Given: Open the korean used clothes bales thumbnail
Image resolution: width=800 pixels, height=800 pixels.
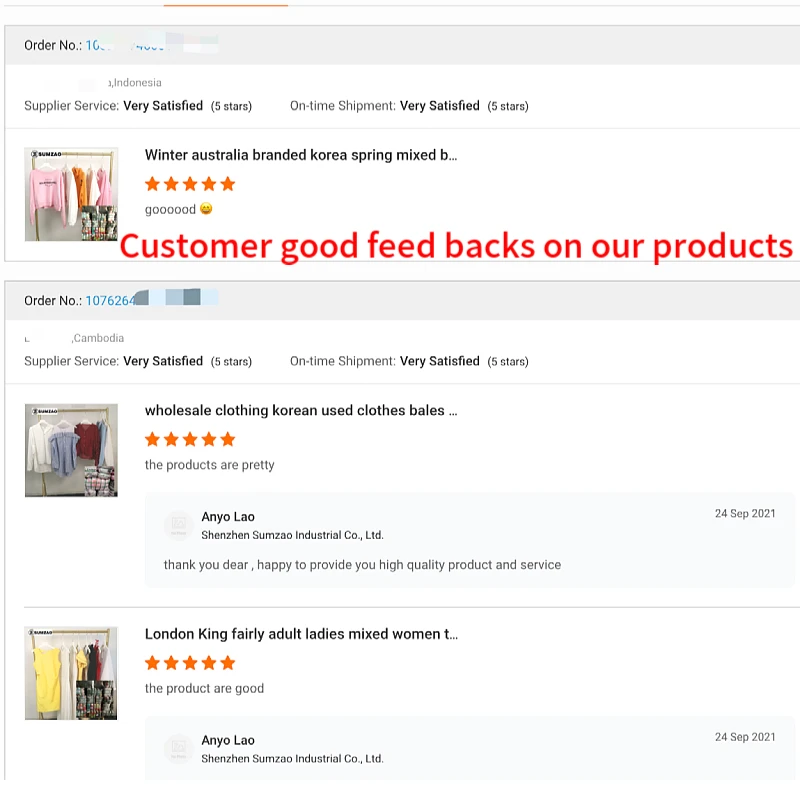Looking at the screenshot, I should pyautogui.click(x=71, y=450).
